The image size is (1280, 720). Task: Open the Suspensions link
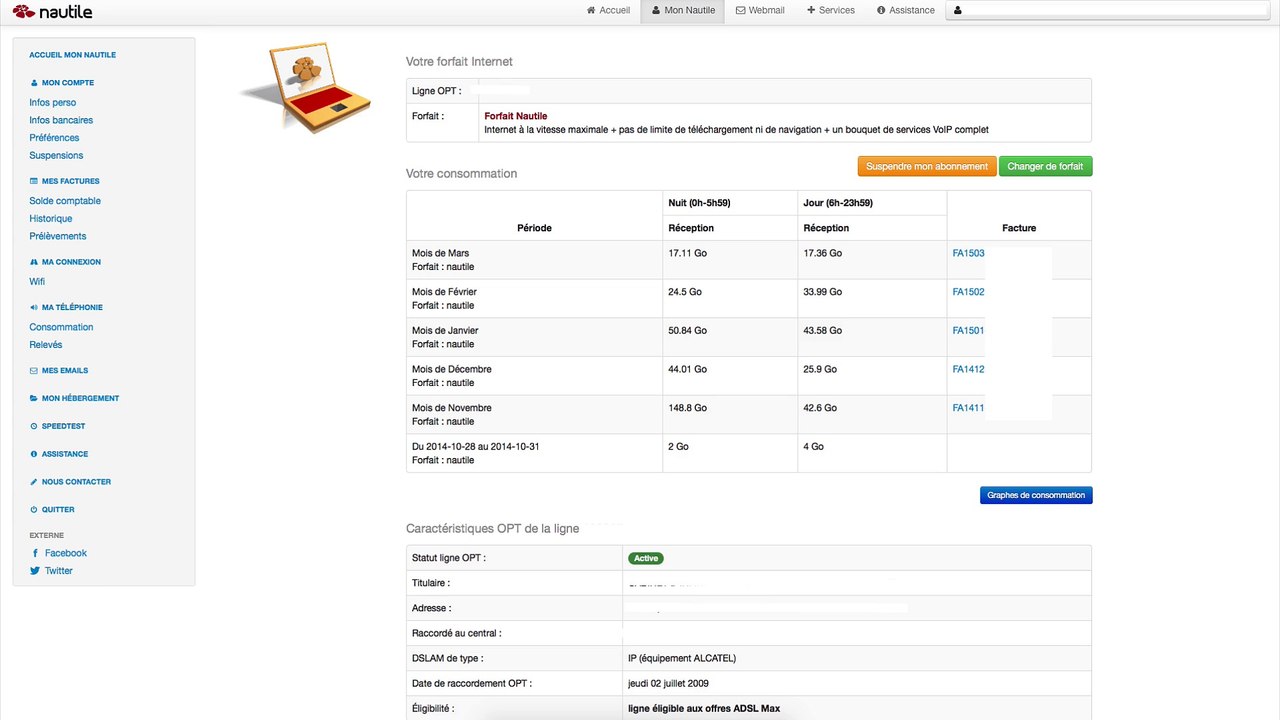tap(56, 156)
